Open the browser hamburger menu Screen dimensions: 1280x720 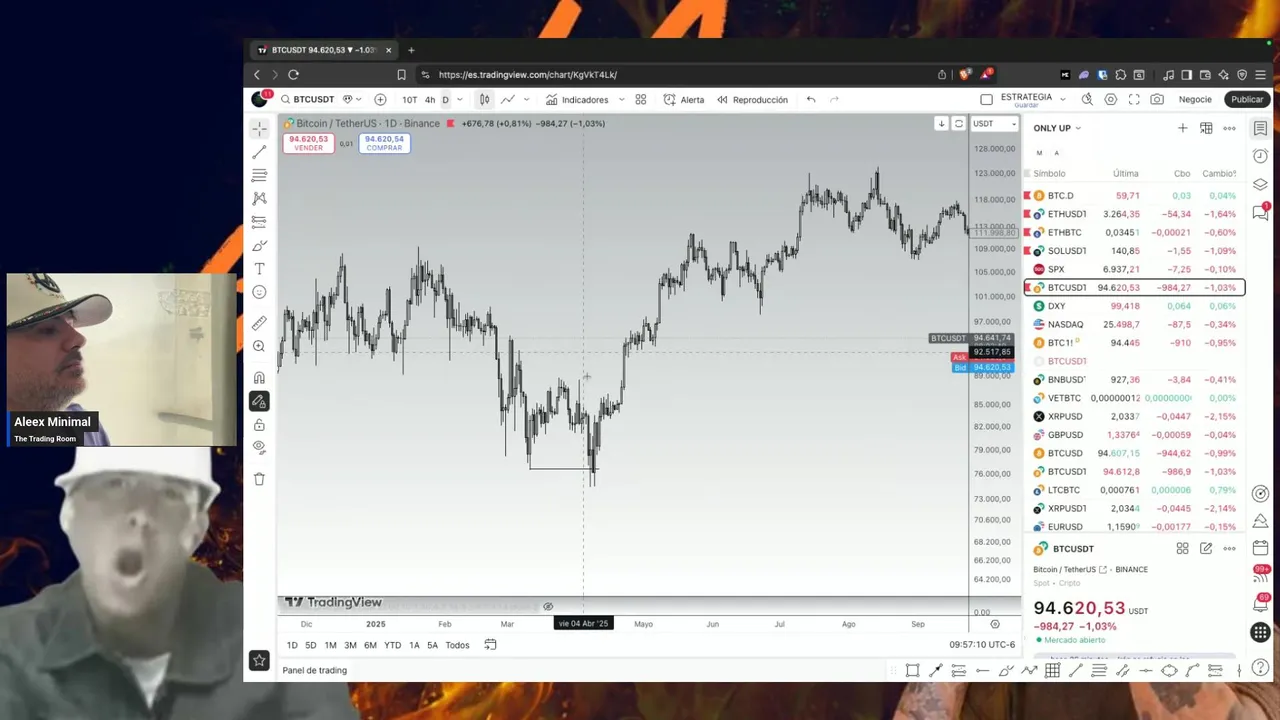point(1260,74)
